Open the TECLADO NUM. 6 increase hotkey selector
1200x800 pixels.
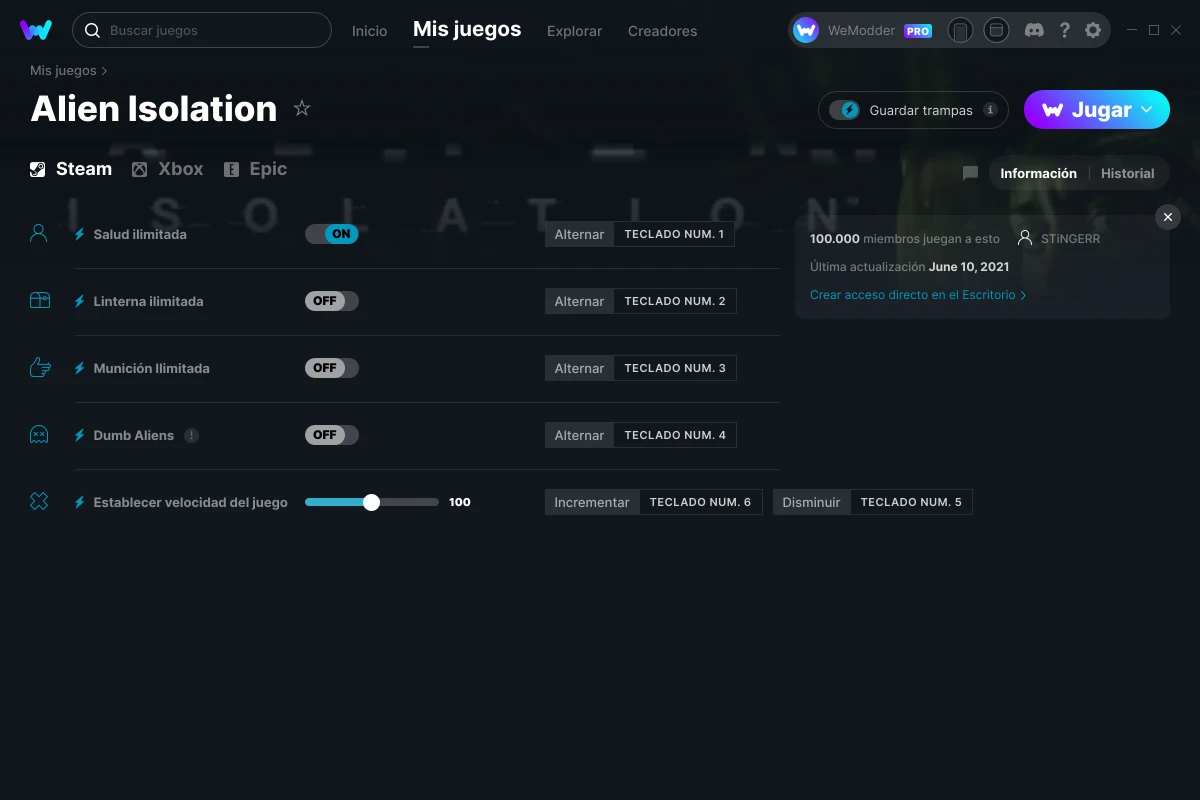tap(700, 502)
